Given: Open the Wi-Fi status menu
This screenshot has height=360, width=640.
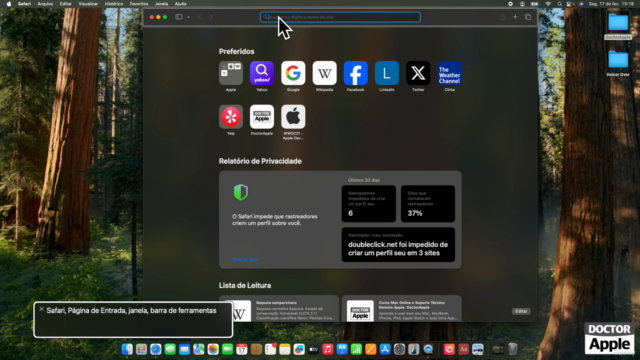Looking at the screenshot, I should pos(548,4).
